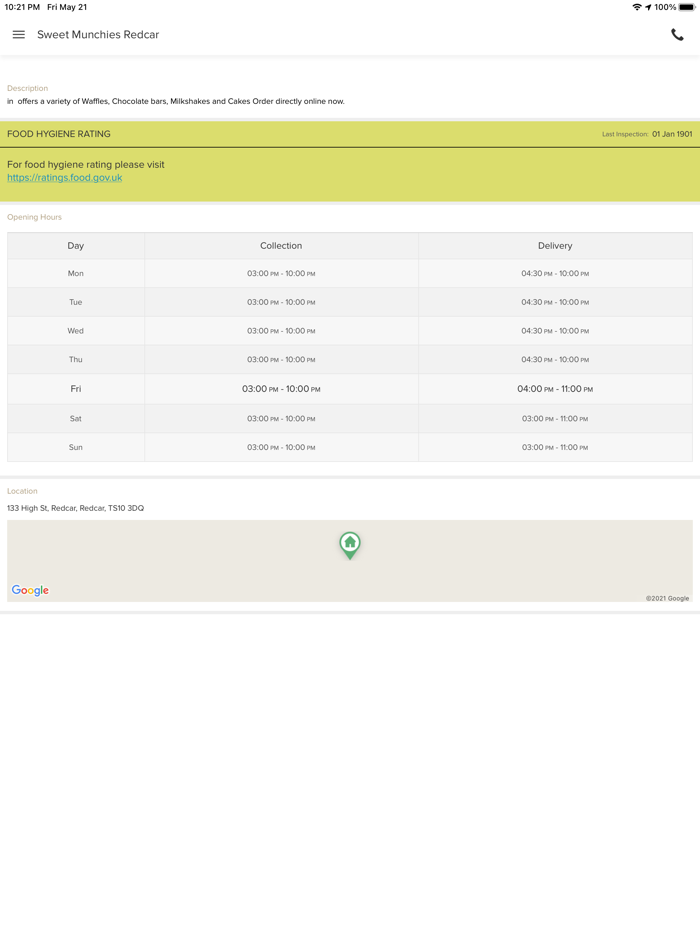The image size is (700, 934).
Task: Select the Thu day cell
Action: coord(76,359)
